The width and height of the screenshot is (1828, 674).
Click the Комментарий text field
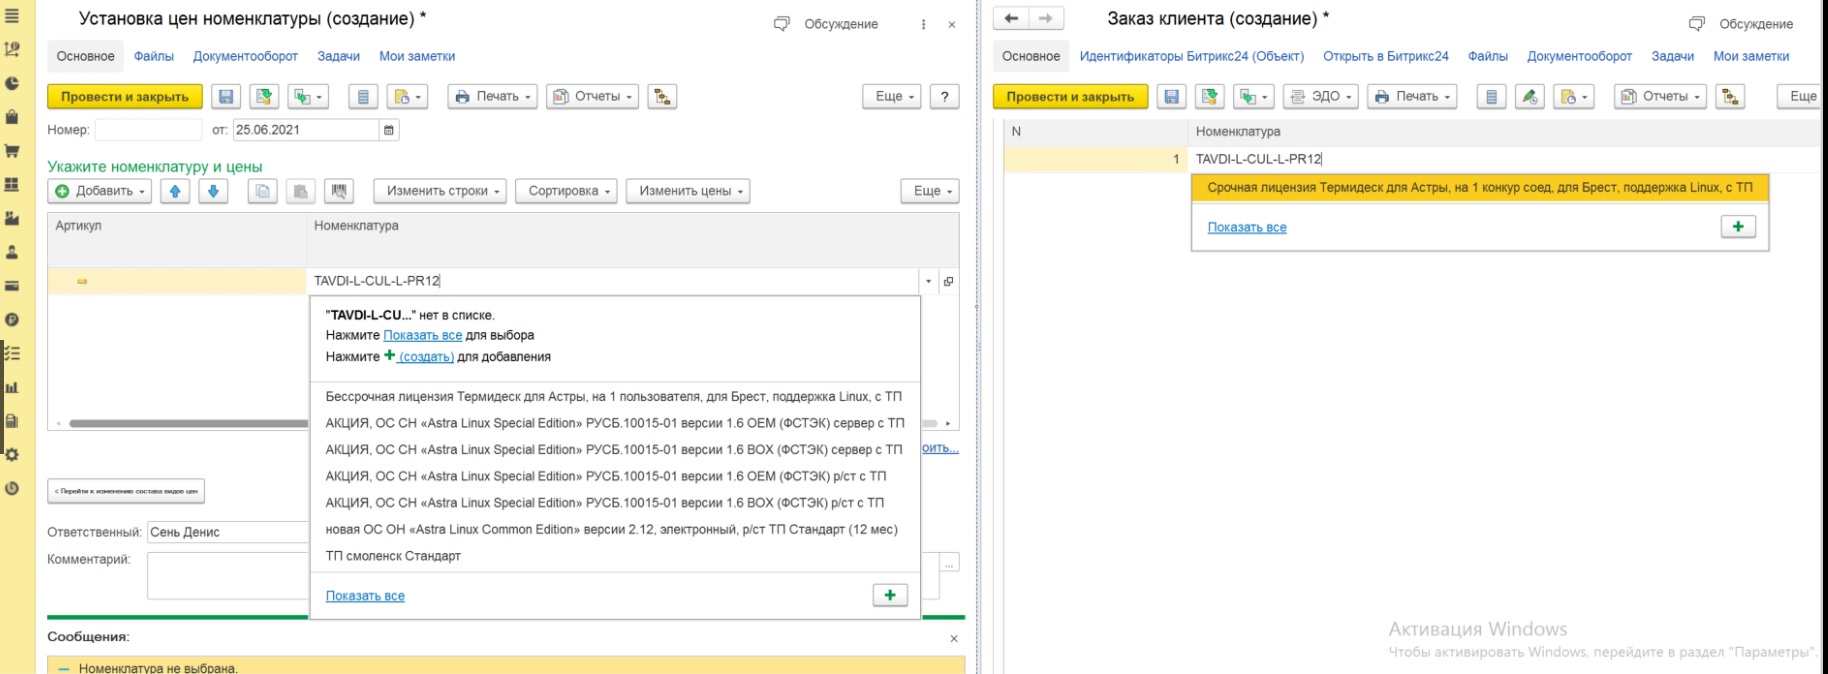228,575
